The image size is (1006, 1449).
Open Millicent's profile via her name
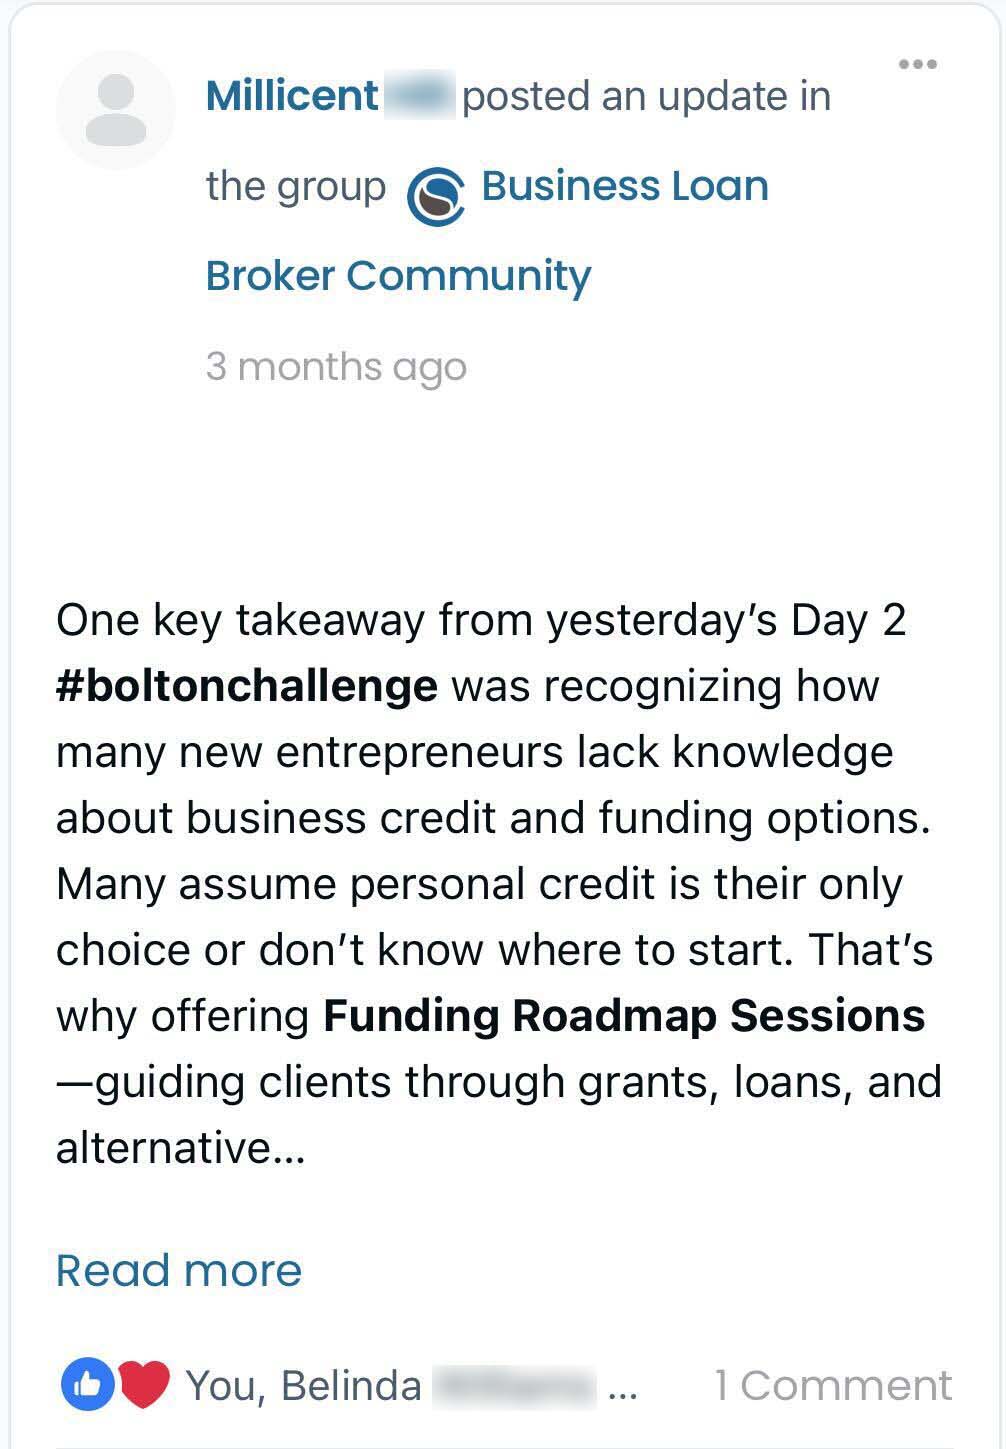click(x=291, y=96)
